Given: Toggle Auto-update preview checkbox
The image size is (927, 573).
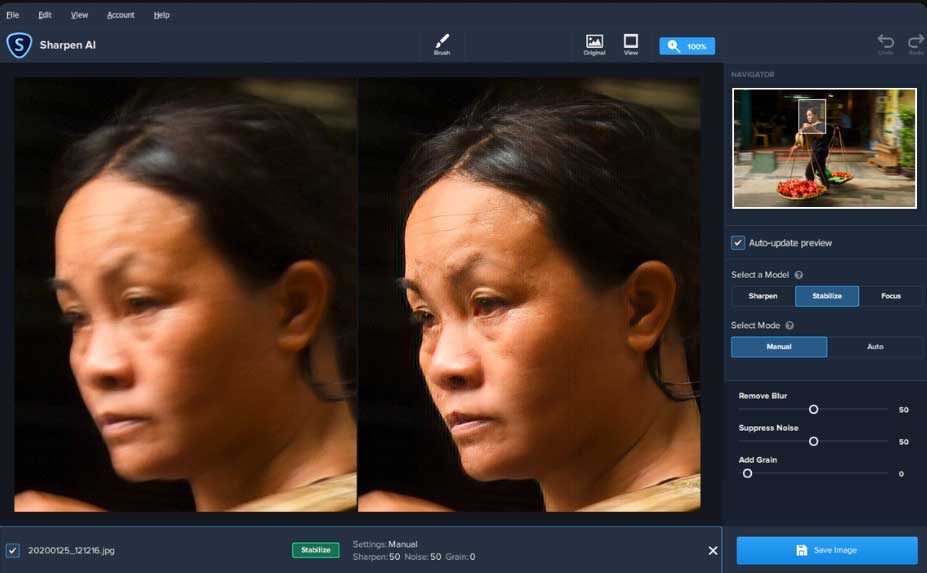Looking at the screenshot, I should (x=738, y=243).
